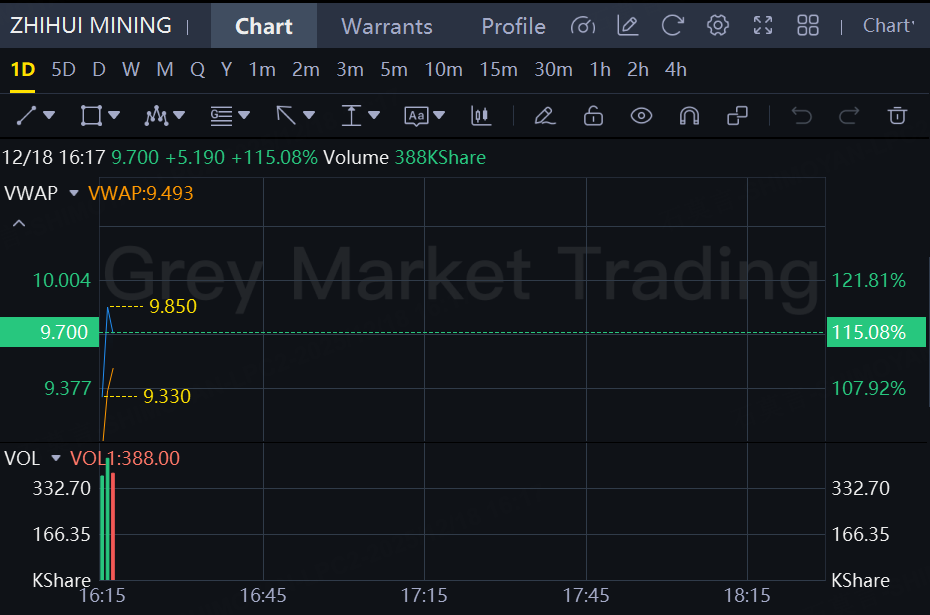Viewport: 930px width, 615px height.
Task: Expand the line drawing tool dropdown
Action: point(49,116)
